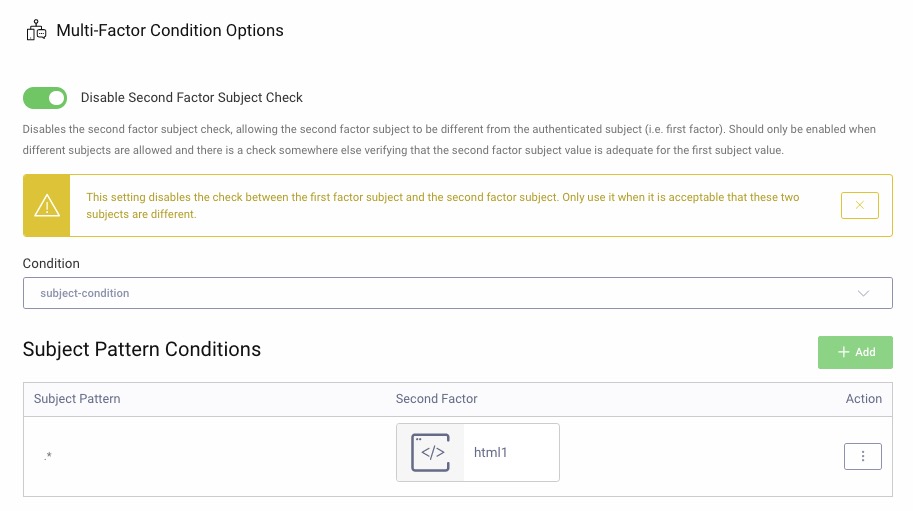Viewport: 913px width, 511px height.
Task: Click the warning message text in banner
Action: (x=443, y=206)
